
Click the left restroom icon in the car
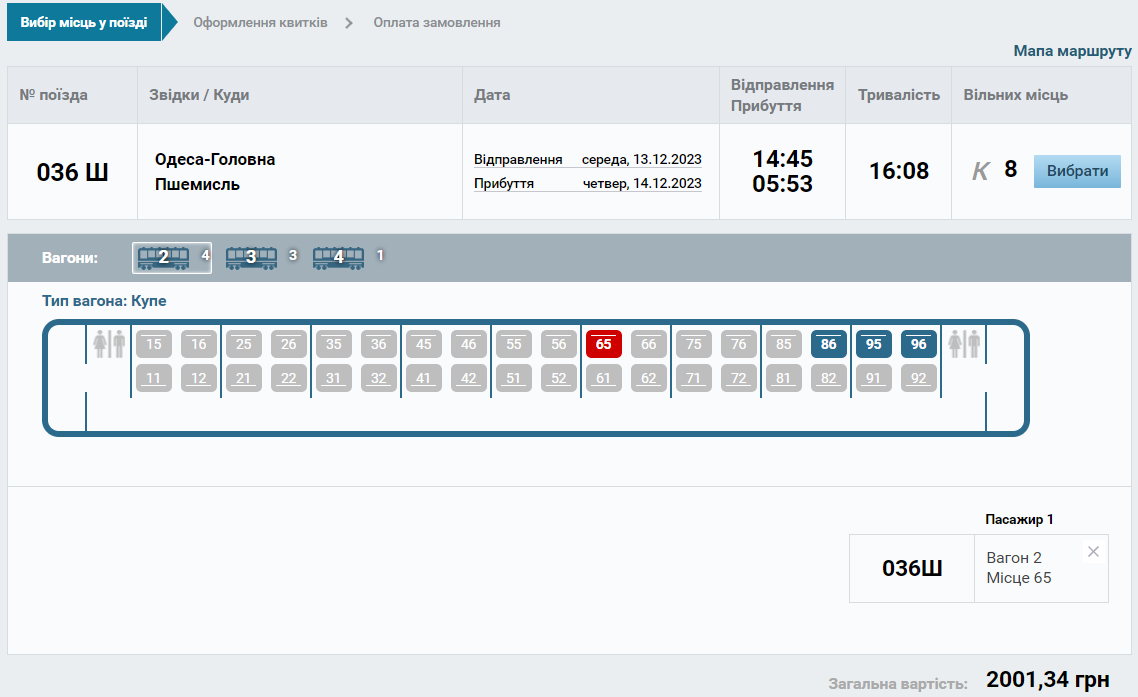click(x=109, y=345)
